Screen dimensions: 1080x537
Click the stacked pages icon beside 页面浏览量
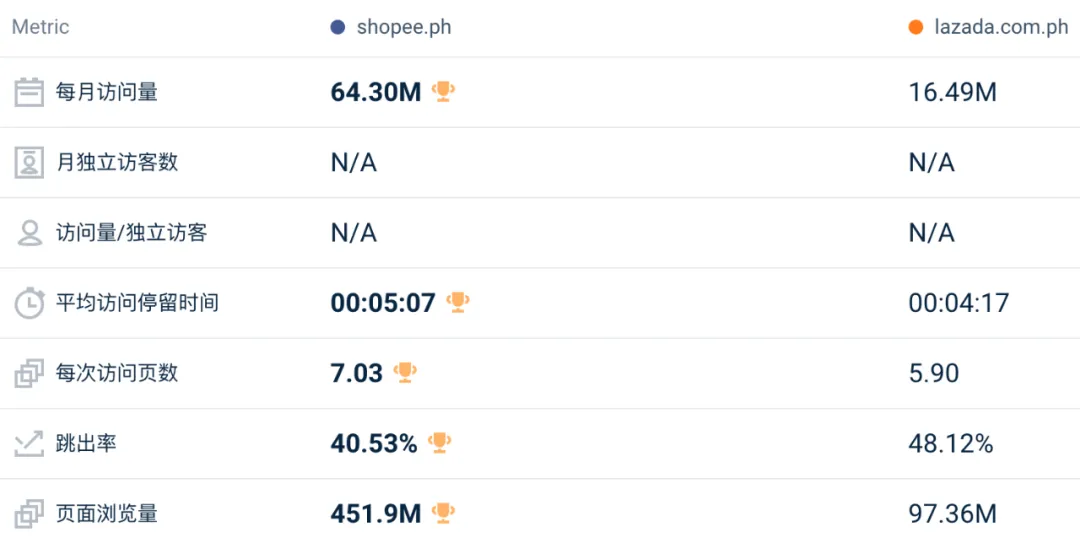click(x=30, y=514)
